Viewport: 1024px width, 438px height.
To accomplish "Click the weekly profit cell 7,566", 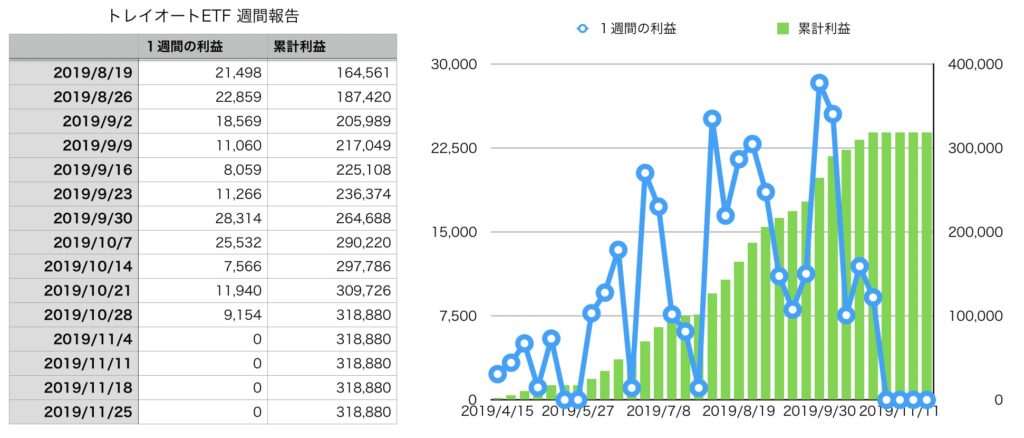I will 203,266.
